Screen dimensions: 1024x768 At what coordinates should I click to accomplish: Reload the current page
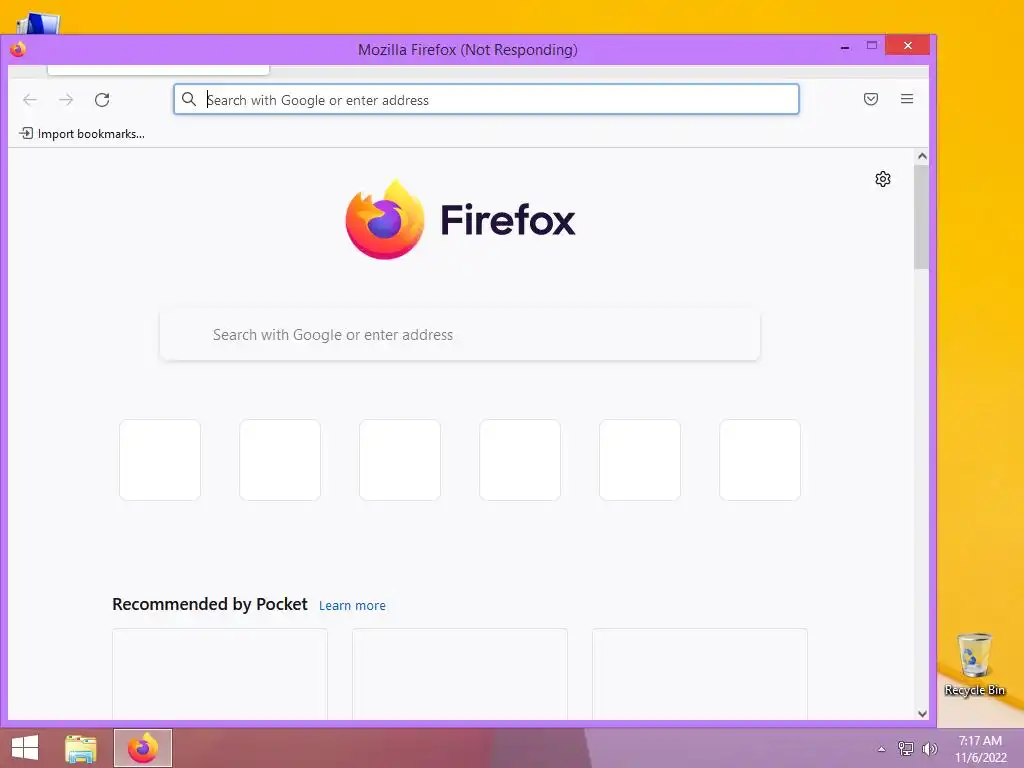102,100
